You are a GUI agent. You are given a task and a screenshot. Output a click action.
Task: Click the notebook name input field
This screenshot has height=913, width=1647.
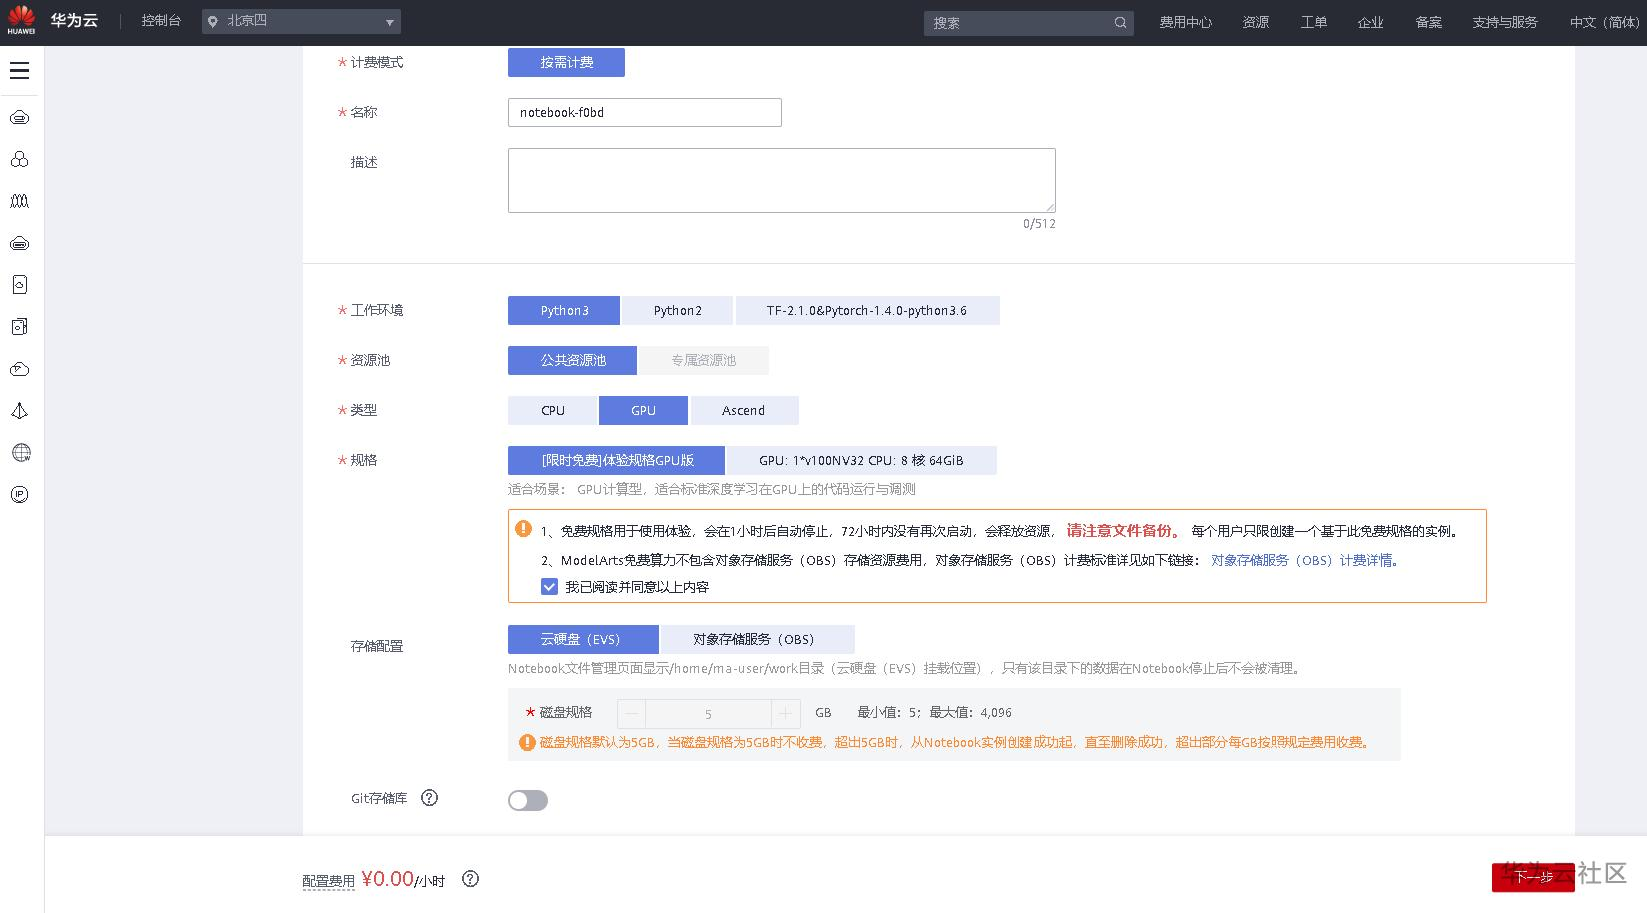[644, 112]
